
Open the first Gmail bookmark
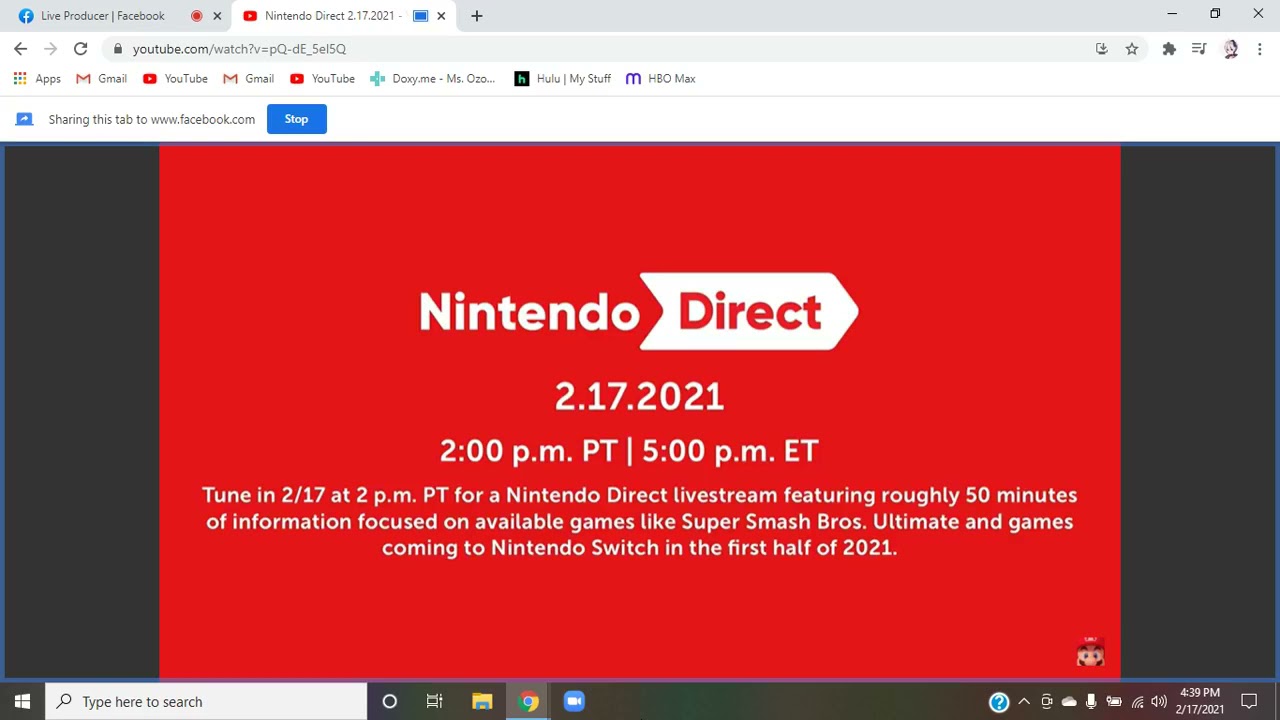click(x=102, y=78)
